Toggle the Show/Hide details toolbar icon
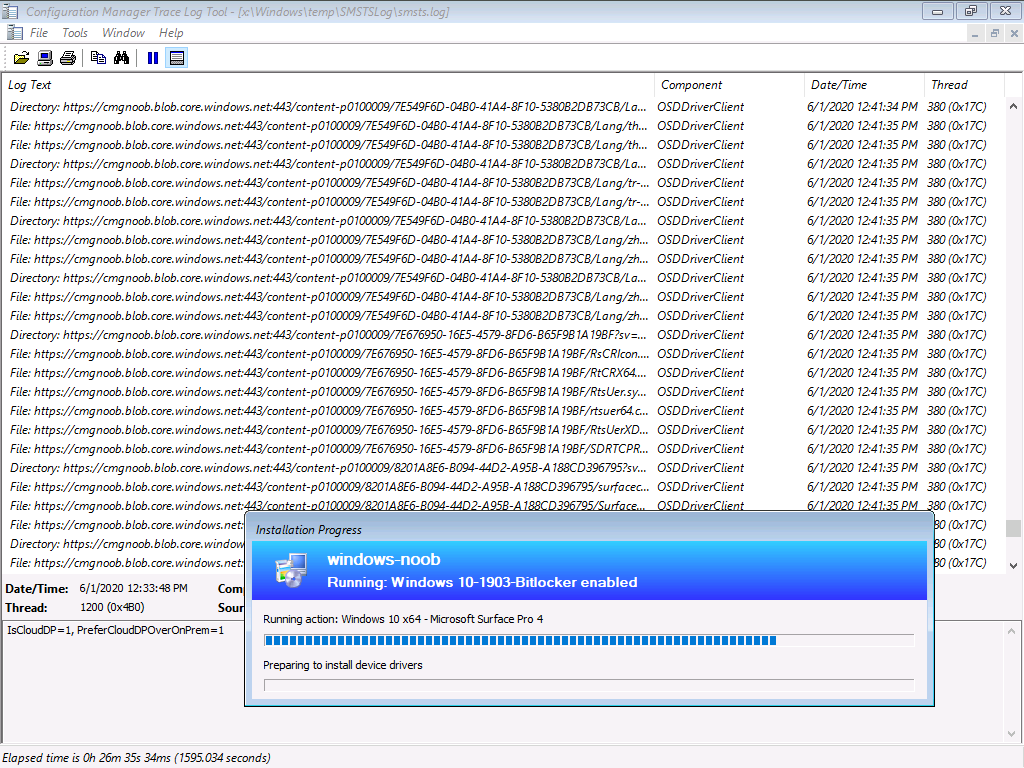1024x768 pixels. pos(176,58)
